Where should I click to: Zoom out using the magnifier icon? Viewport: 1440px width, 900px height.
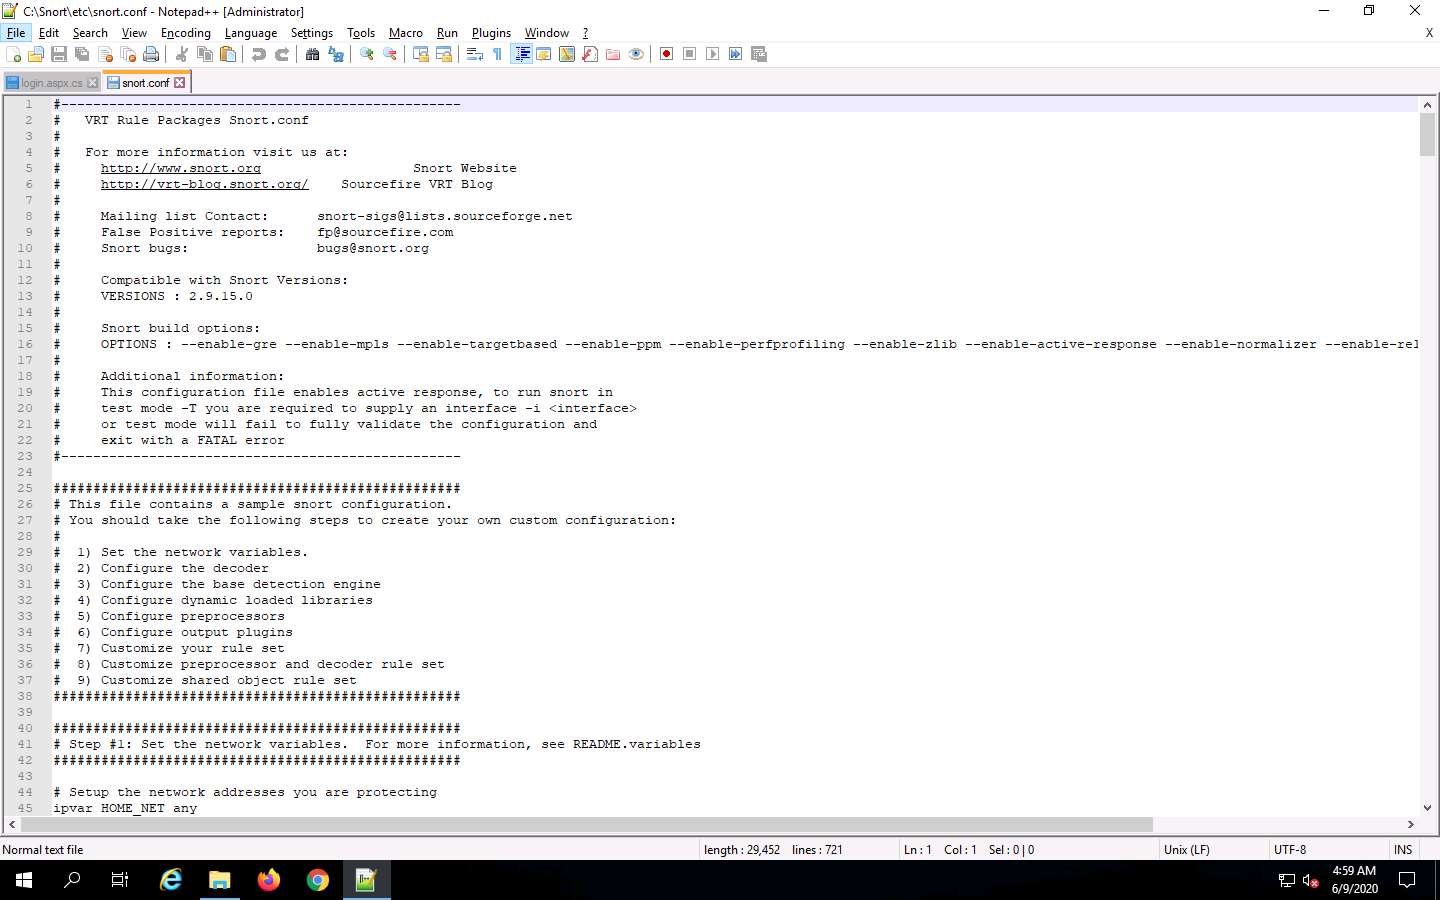[390, 54]
